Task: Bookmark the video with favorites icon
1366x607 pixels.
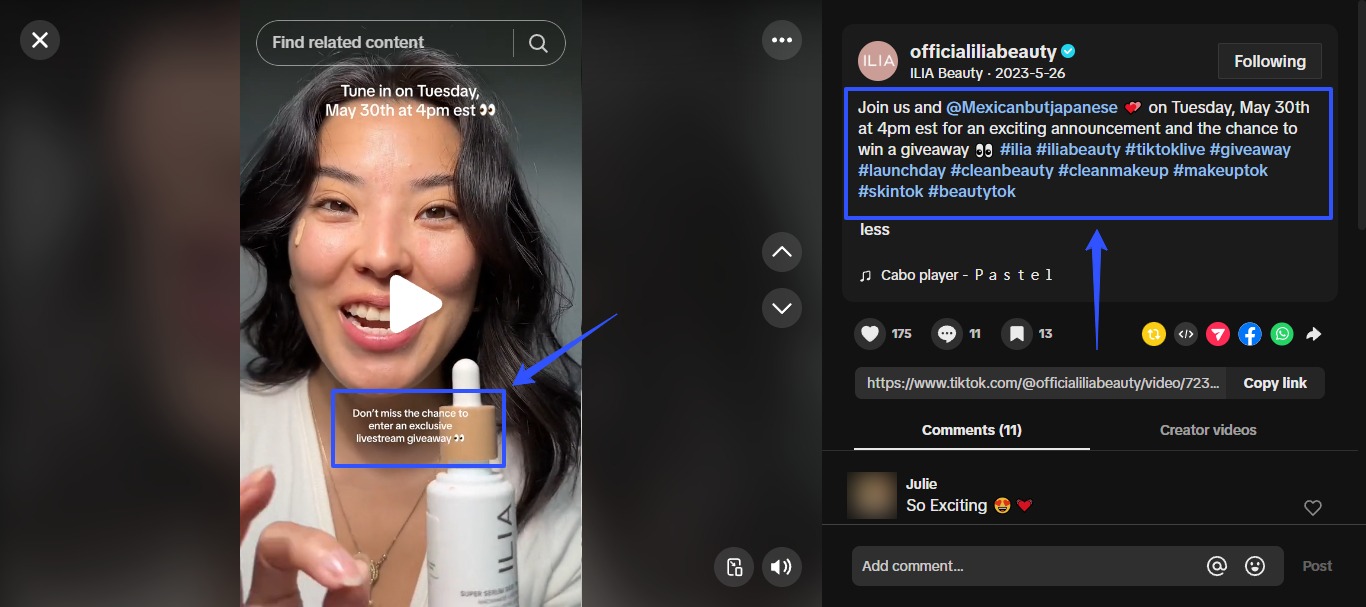Action: click(1017, 334)
